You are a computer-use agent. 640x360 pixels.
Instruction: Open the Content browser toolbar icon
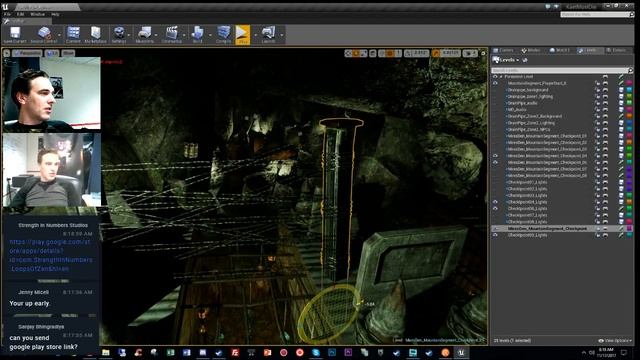point(73,35)
